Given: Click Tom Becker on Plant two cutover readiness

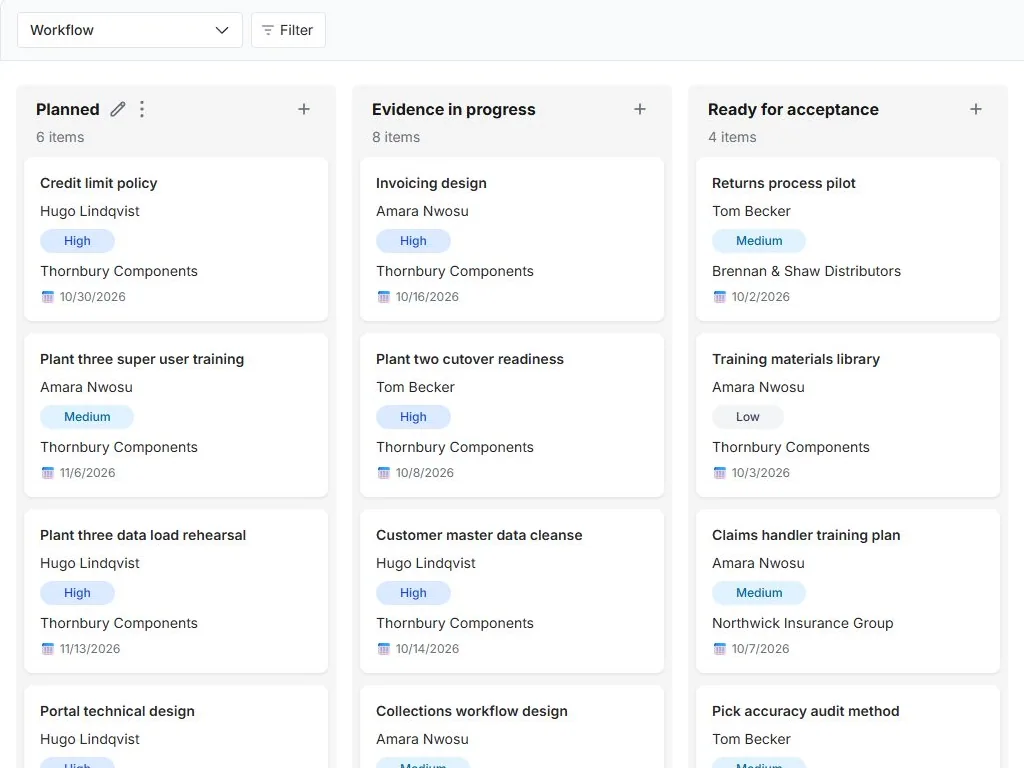Looking at the screenshot, I should coord(415,387).
